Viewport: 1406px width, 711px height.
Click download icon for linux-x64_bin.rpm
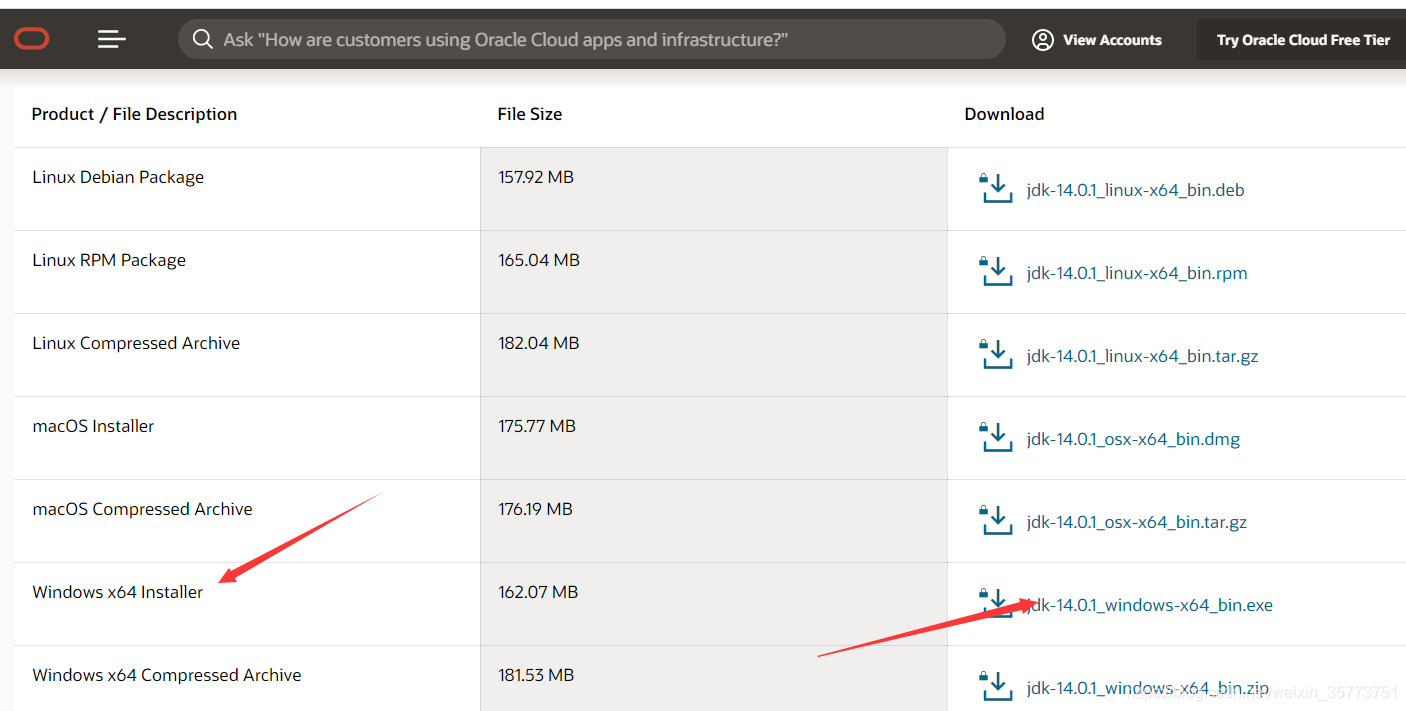(x=996, y=271)
